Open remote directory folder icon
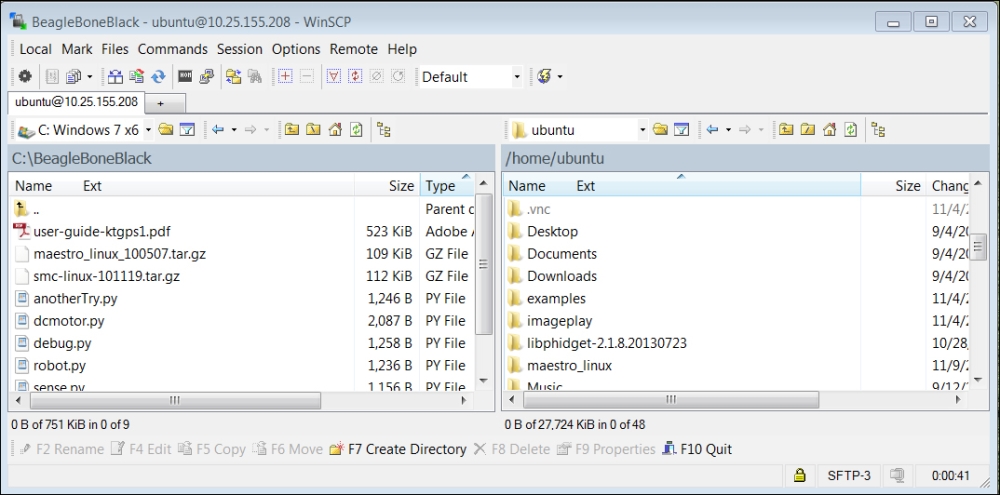The height and width of the screenshot is (495, 1000). (x=660, y=130)
